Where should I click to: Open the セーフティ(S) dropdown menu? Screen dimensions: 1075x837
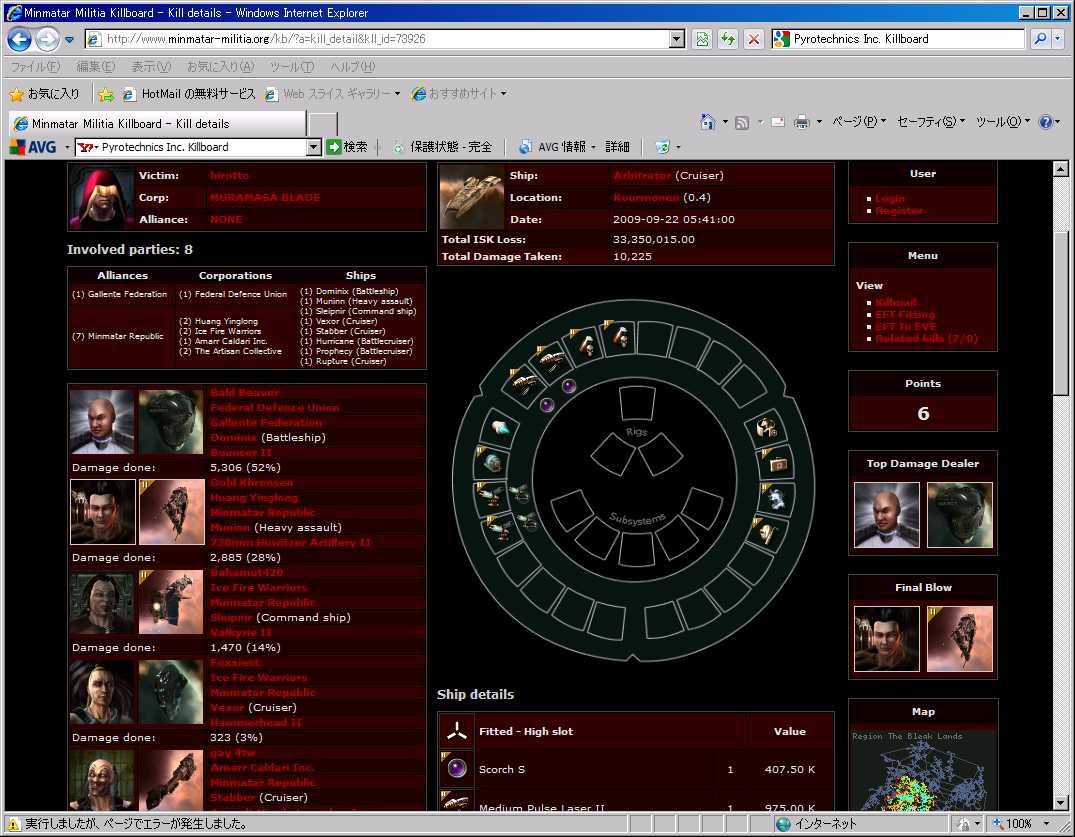(x=930, y=121)
